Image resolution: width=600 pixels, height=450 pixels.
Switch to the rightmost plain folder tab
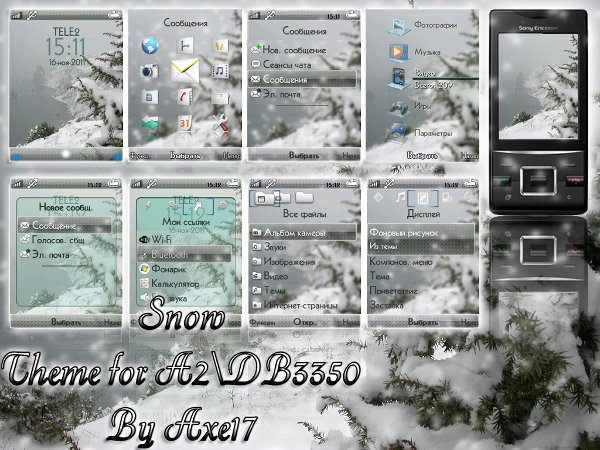[304, 197]
